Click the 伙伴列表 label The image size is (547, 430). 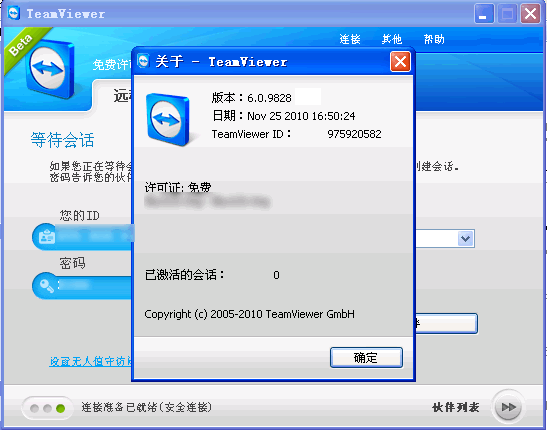(x=456, y=407)
